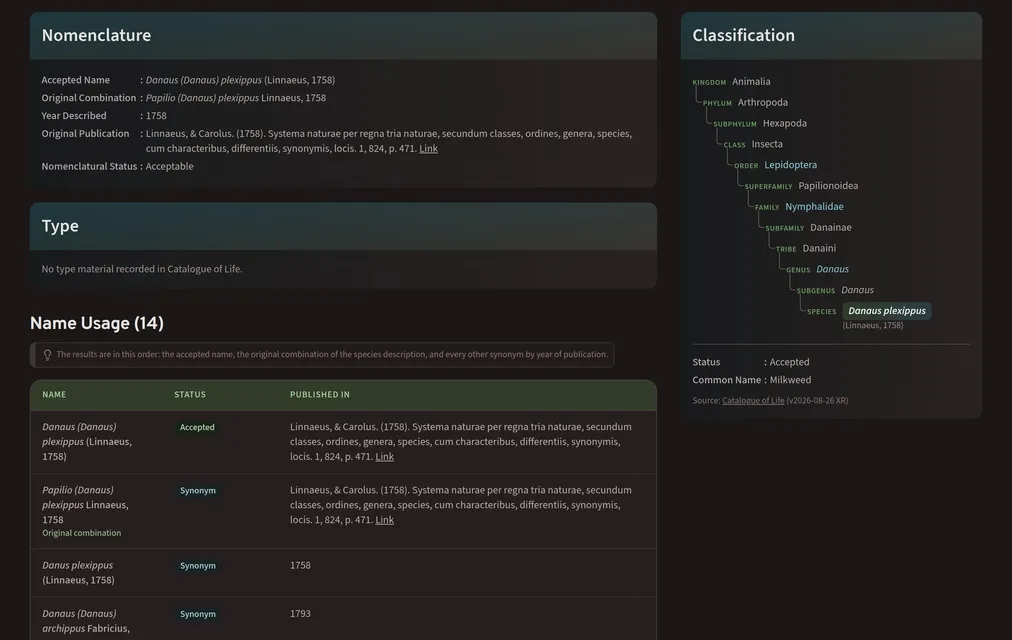Click the Accepted badge in the name usage table
The height and width of the screenshot is (640, 1012).
(197, 427)
